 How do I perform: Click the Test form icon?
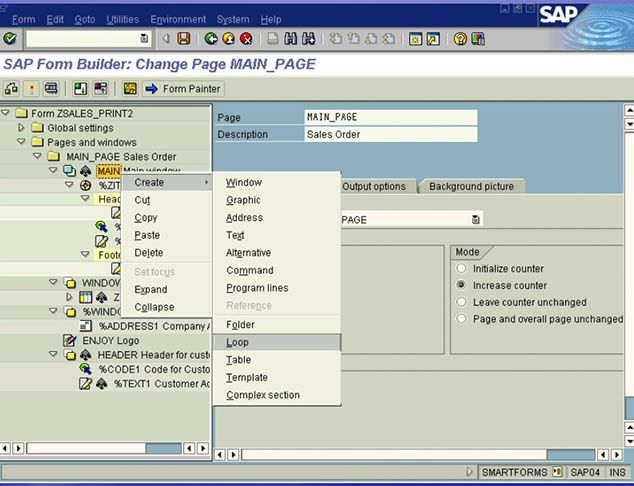pos(51,89)
